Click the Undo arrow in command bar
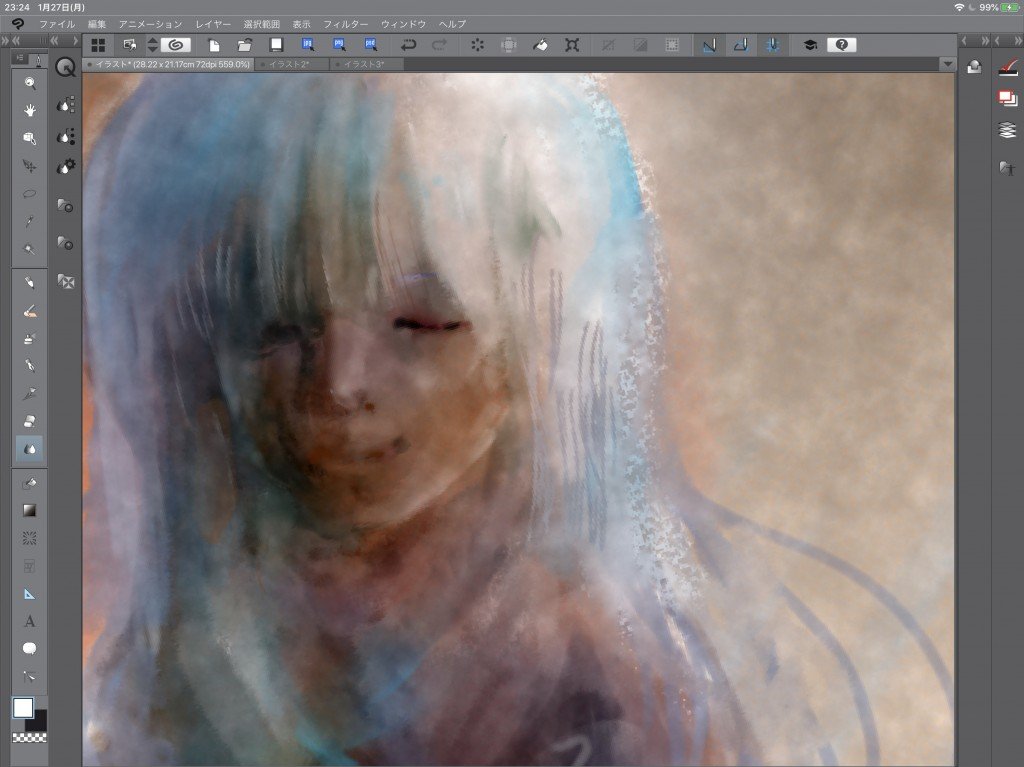1024x767 pixels. [x=408, y=44]
